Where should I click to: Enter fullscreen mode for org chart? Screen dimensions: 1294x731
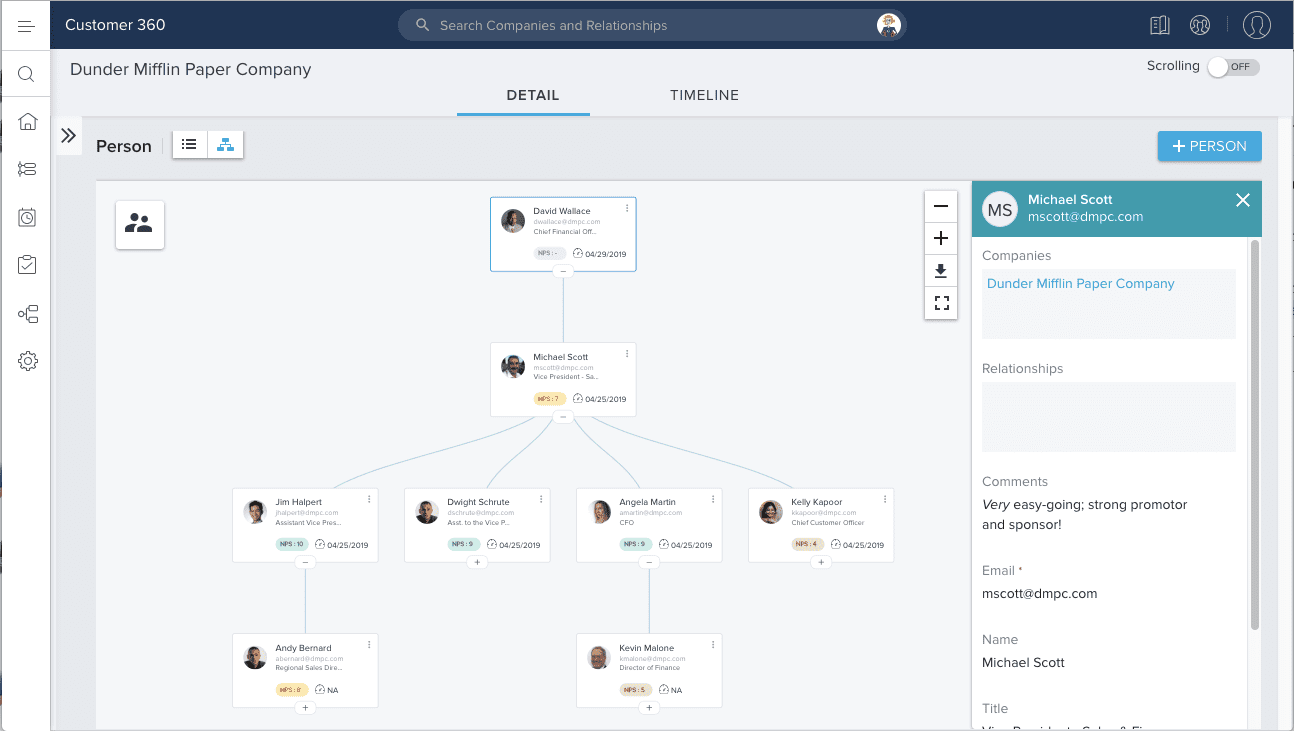tap(940, 303)
